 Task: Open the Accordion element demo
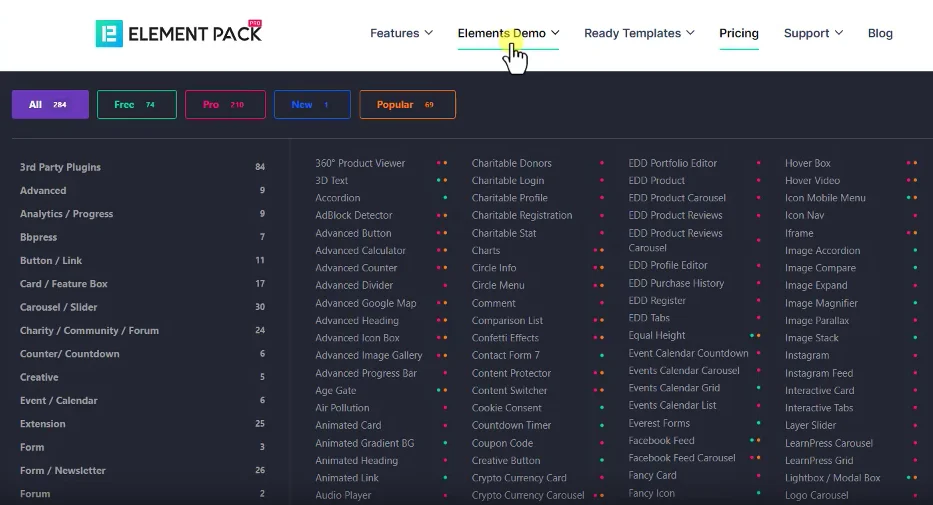point(337,197)
